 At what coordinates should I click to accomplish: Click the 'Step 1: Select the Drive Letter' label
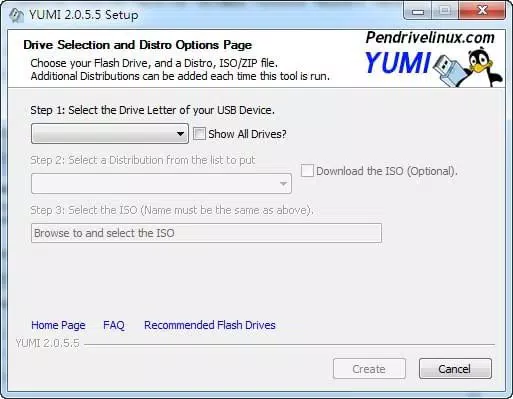[x=152, y=110]
